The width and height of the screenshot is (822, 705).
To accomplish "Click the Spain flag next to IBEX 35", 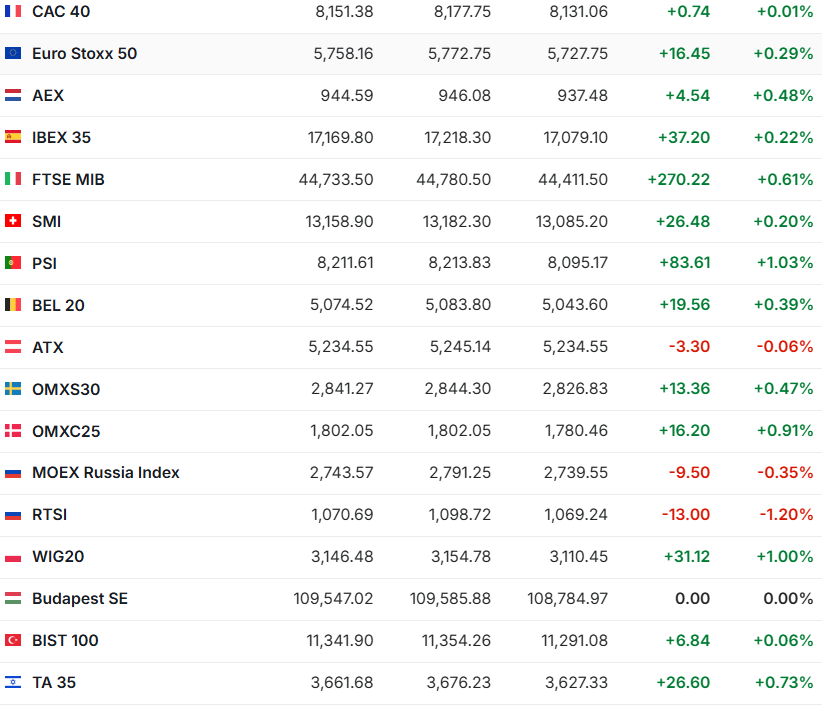I will coord(13,137).
